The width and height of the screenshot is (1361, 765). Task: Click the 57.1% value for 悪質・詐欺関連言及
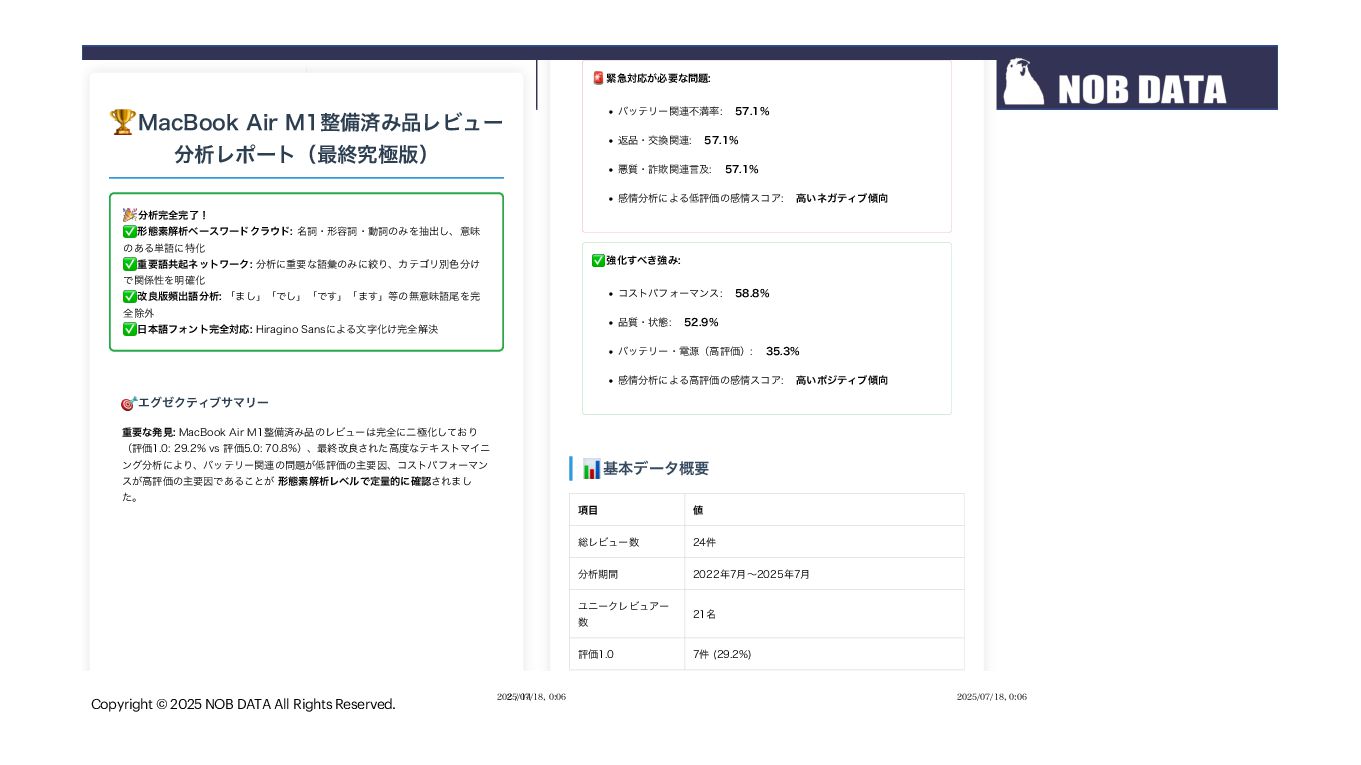click(x=742, y=169)
